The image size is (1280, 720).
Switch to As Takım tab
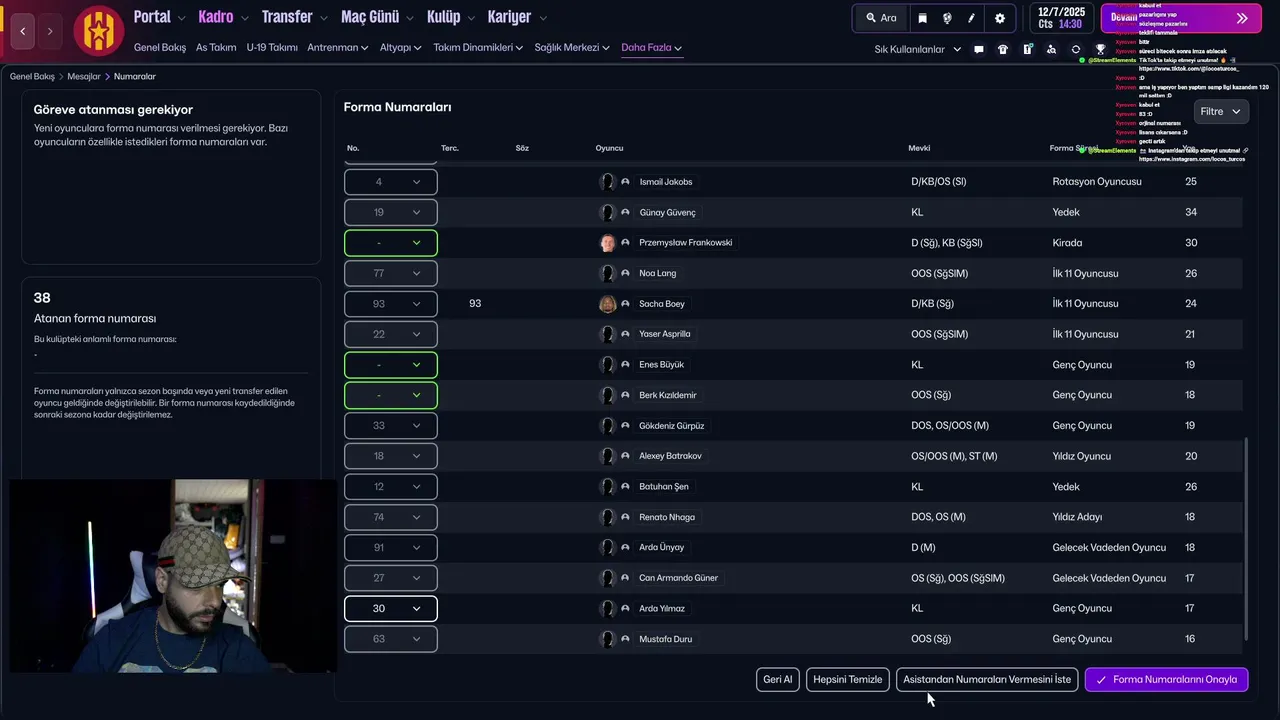click(216, 47)
